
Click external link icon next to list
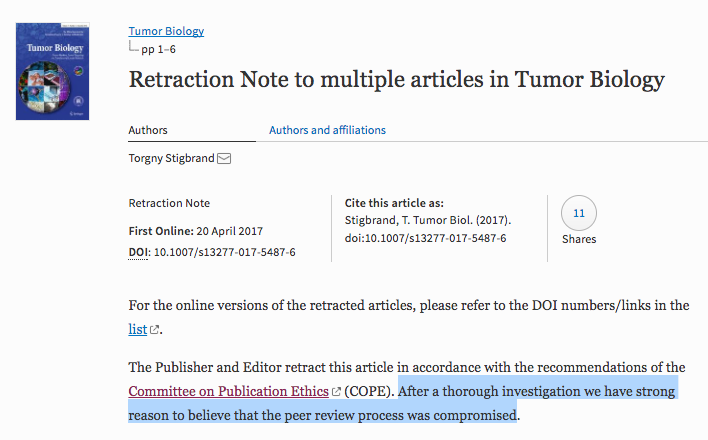[x=154, y=330]
